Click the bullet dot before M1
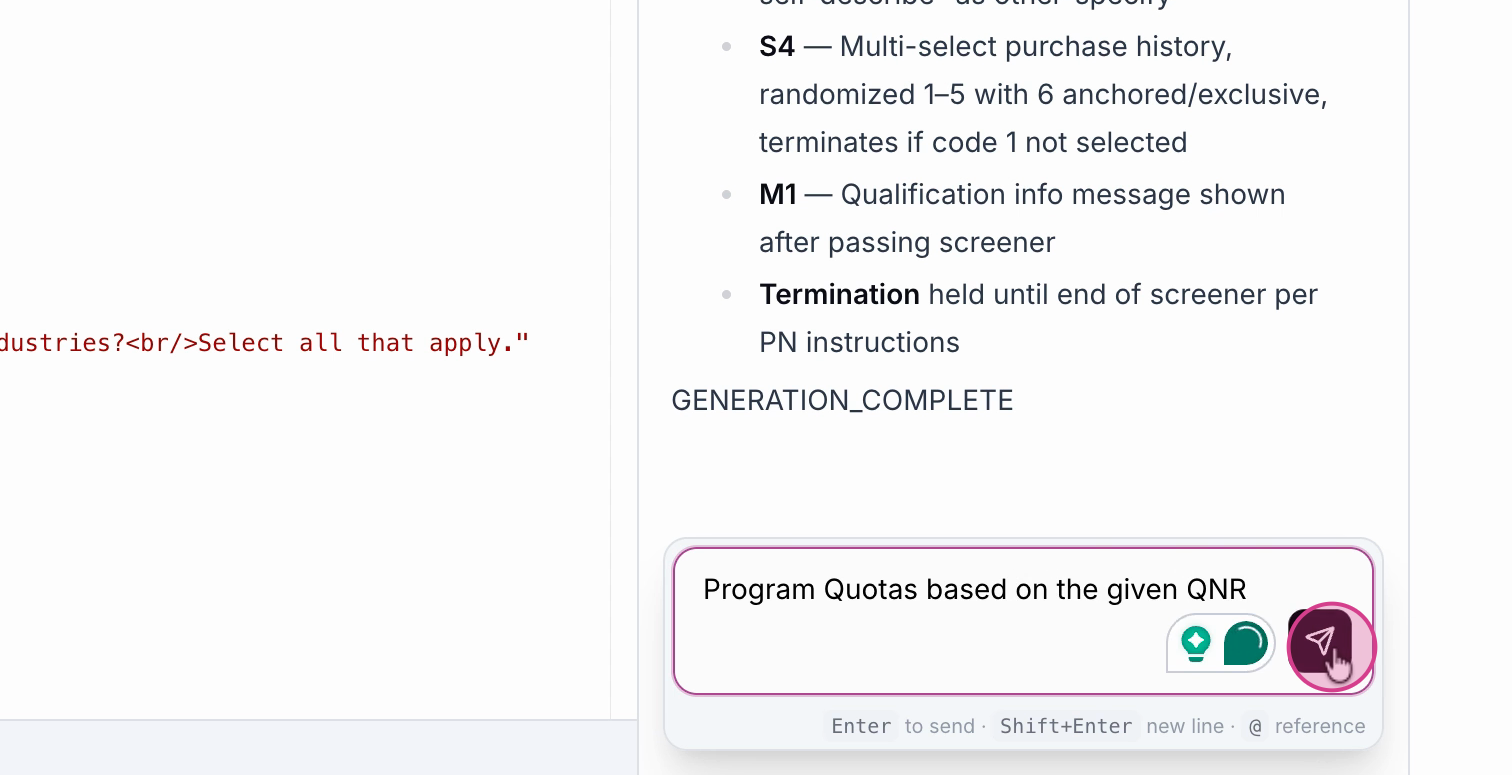 click(727, 194)
